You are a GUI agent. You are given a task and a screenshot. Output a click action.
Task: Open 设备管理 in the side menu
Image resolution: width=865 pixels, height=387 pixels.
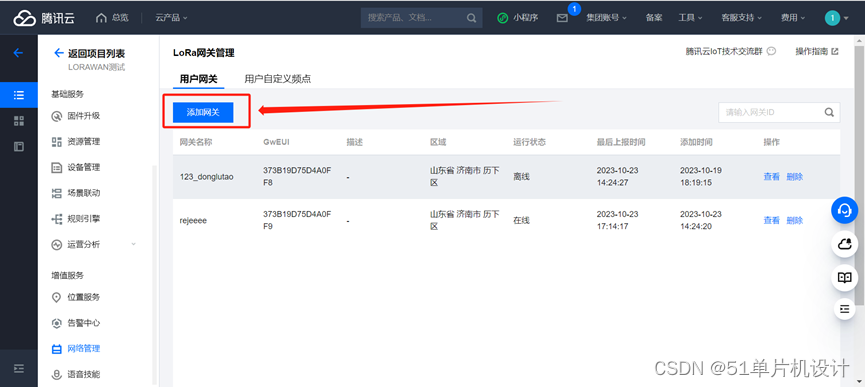84,167
